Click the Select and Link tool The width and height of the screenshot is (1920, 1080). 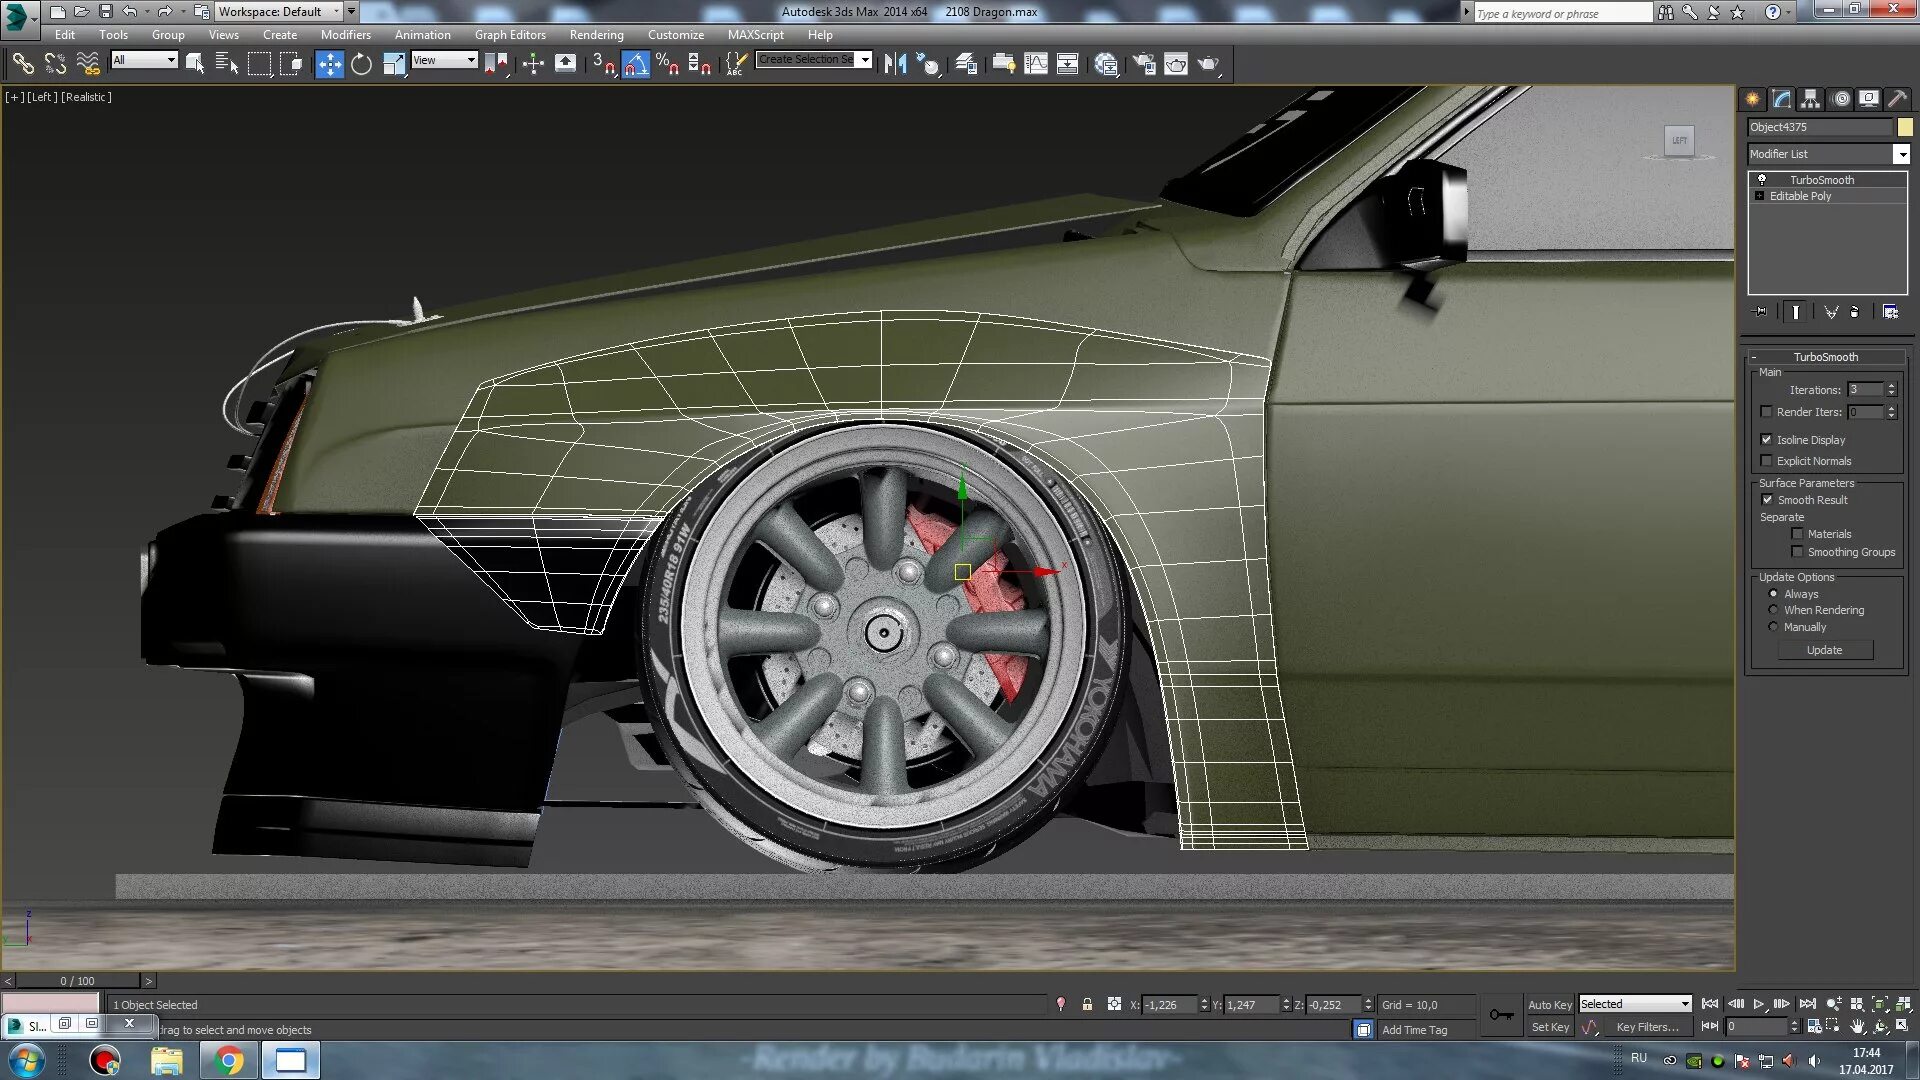click(22, 64)
